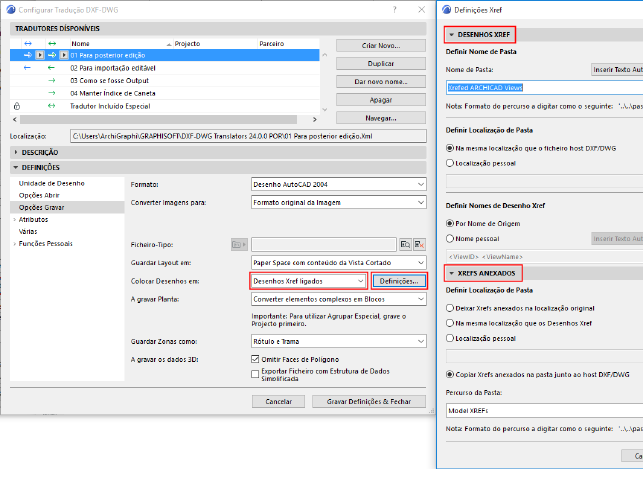Click Cancelar button
The width and height of the screenshot is (643, 487).
(278, 401)
